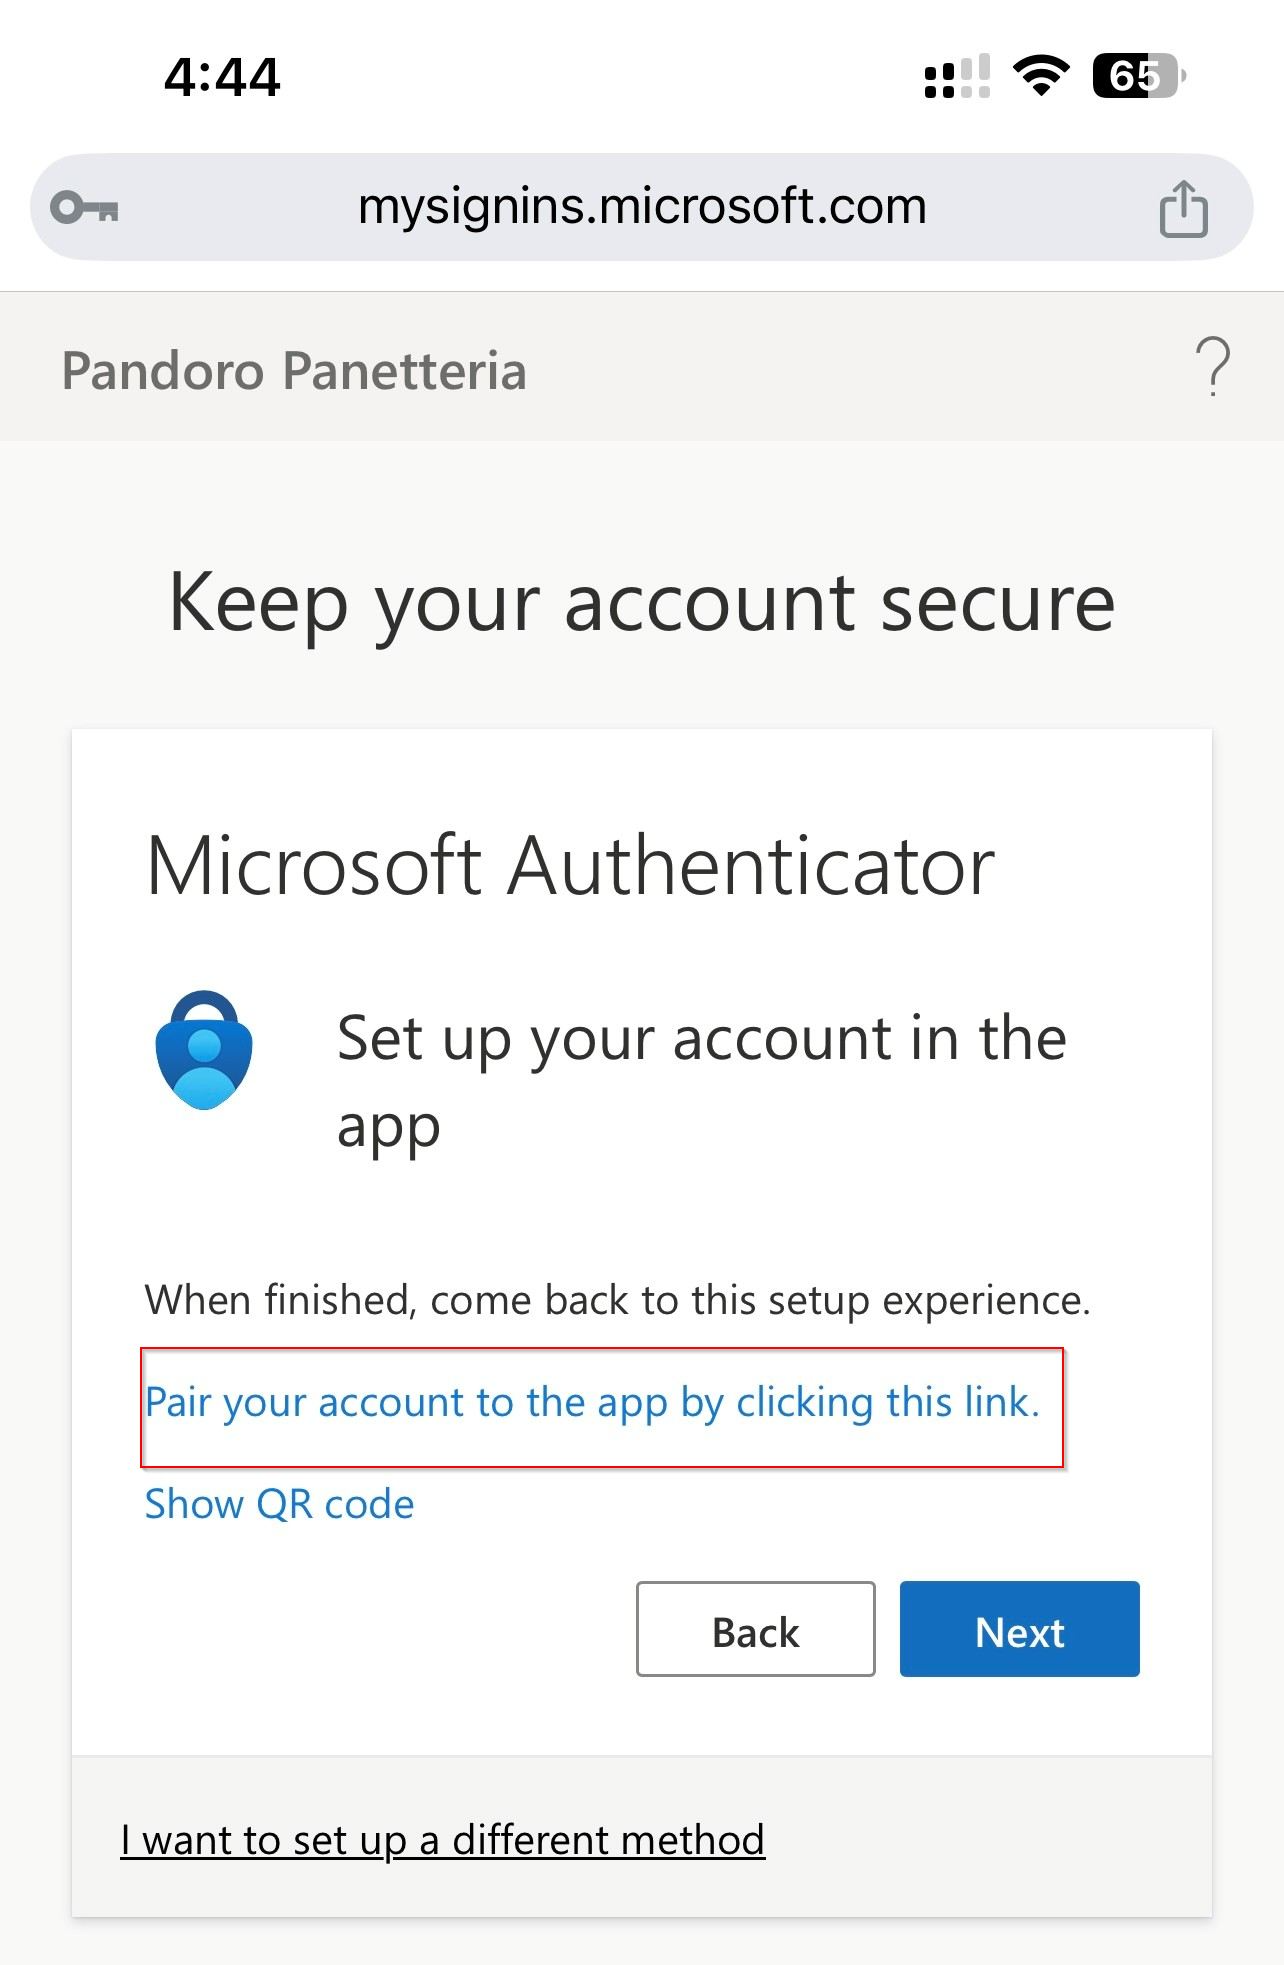
Task: Open the 'Pair your account to the app' link
Action: click(x=592, y=1403)
